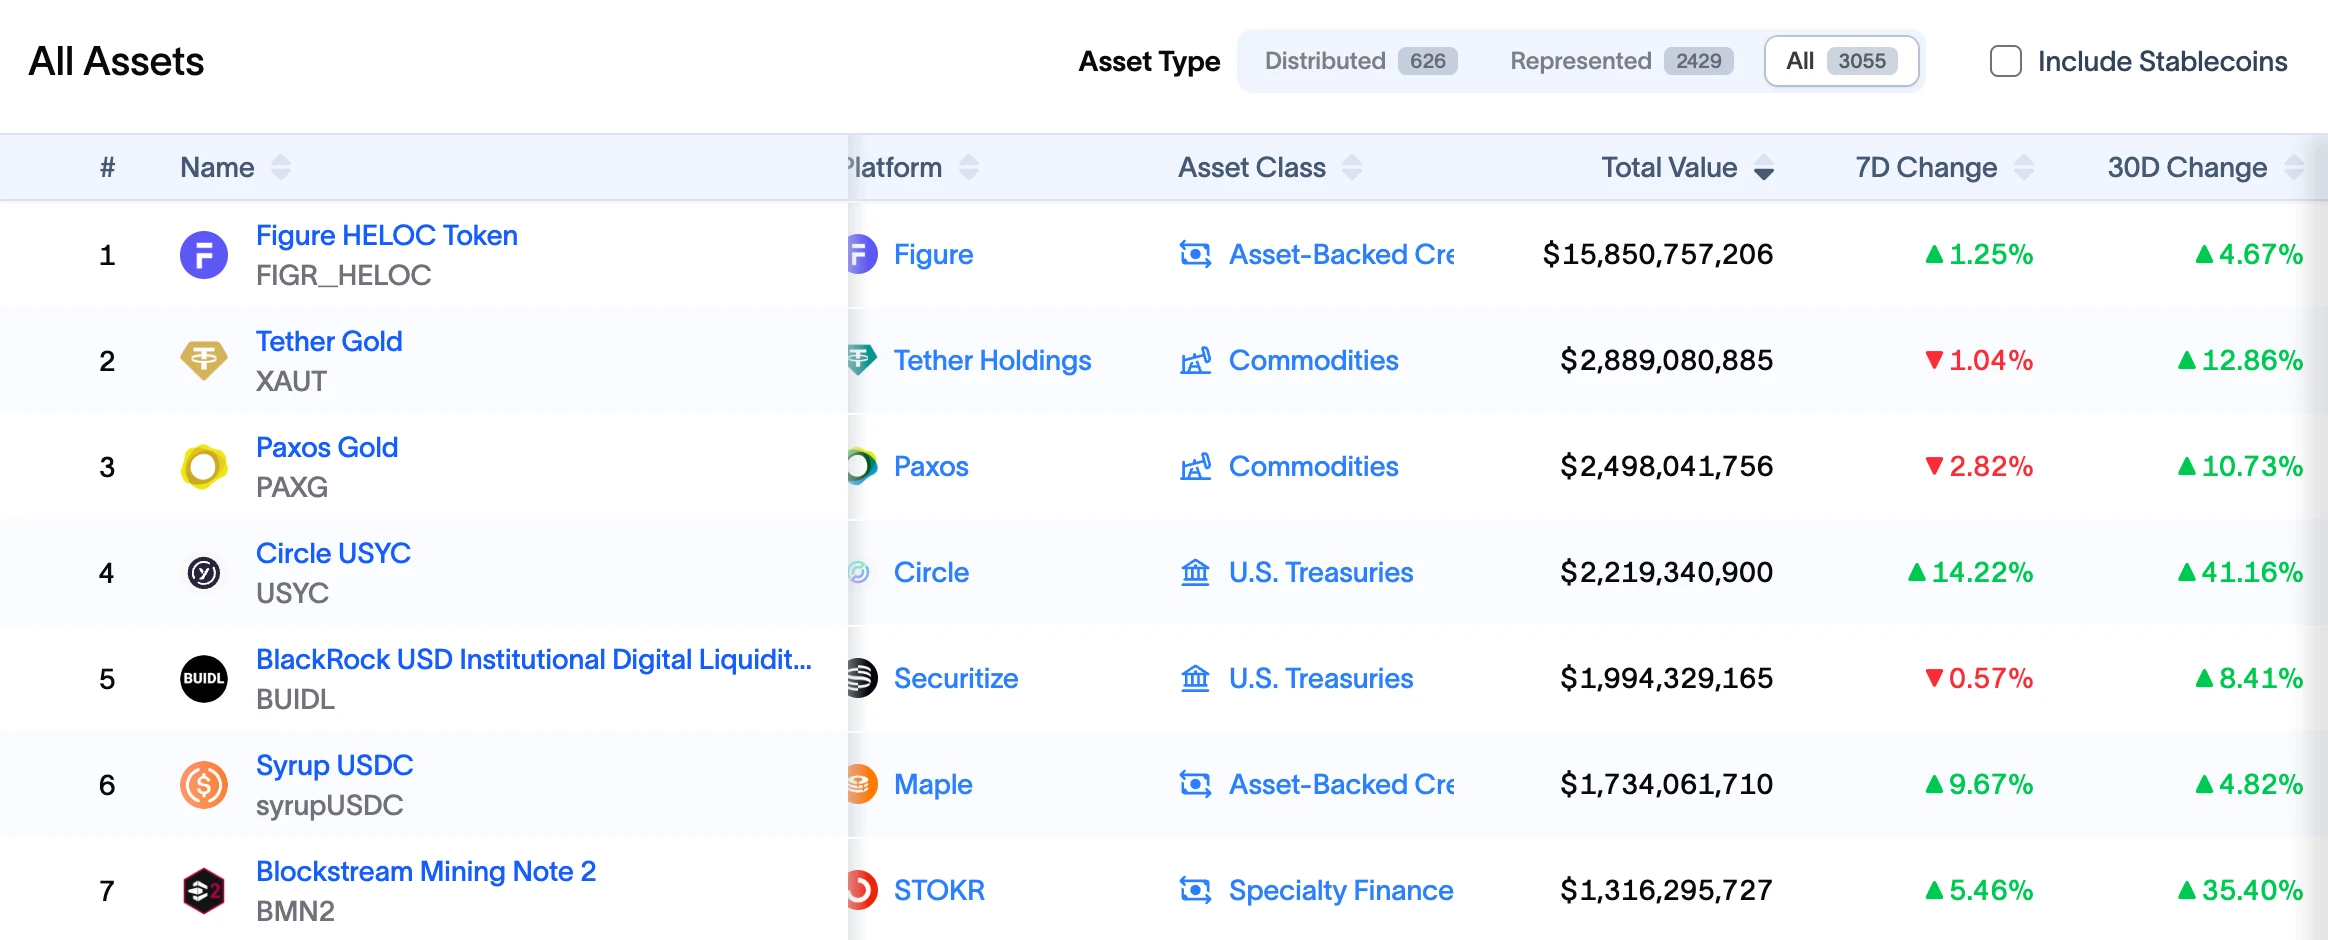The width and height of the screenshot is (2328, 940).
Task: Click the 41.16% 30D change value
Action: (2240, 572)
